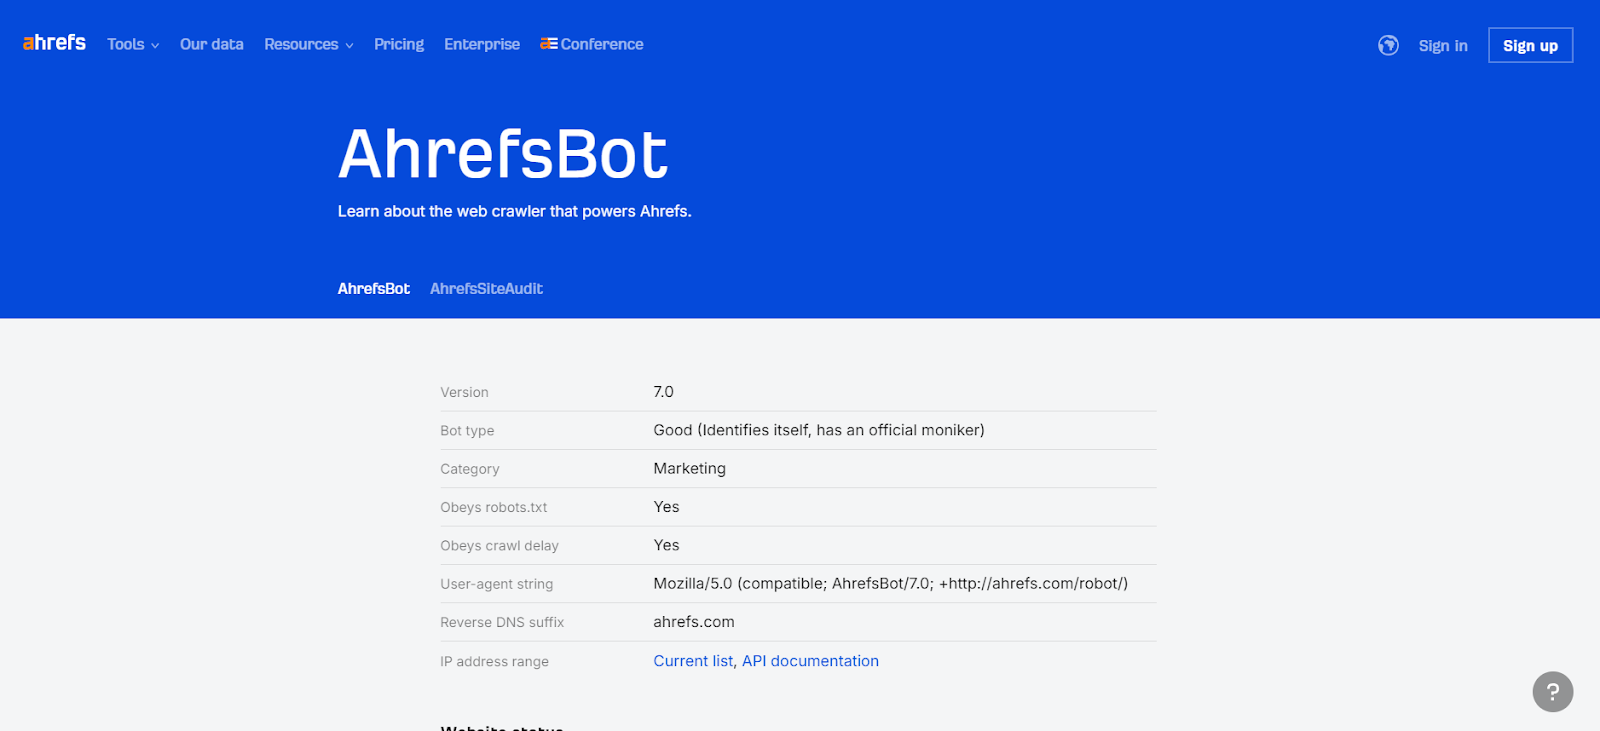Click the Mozilla/5.0 user-agent string value

tap(891, 583)
